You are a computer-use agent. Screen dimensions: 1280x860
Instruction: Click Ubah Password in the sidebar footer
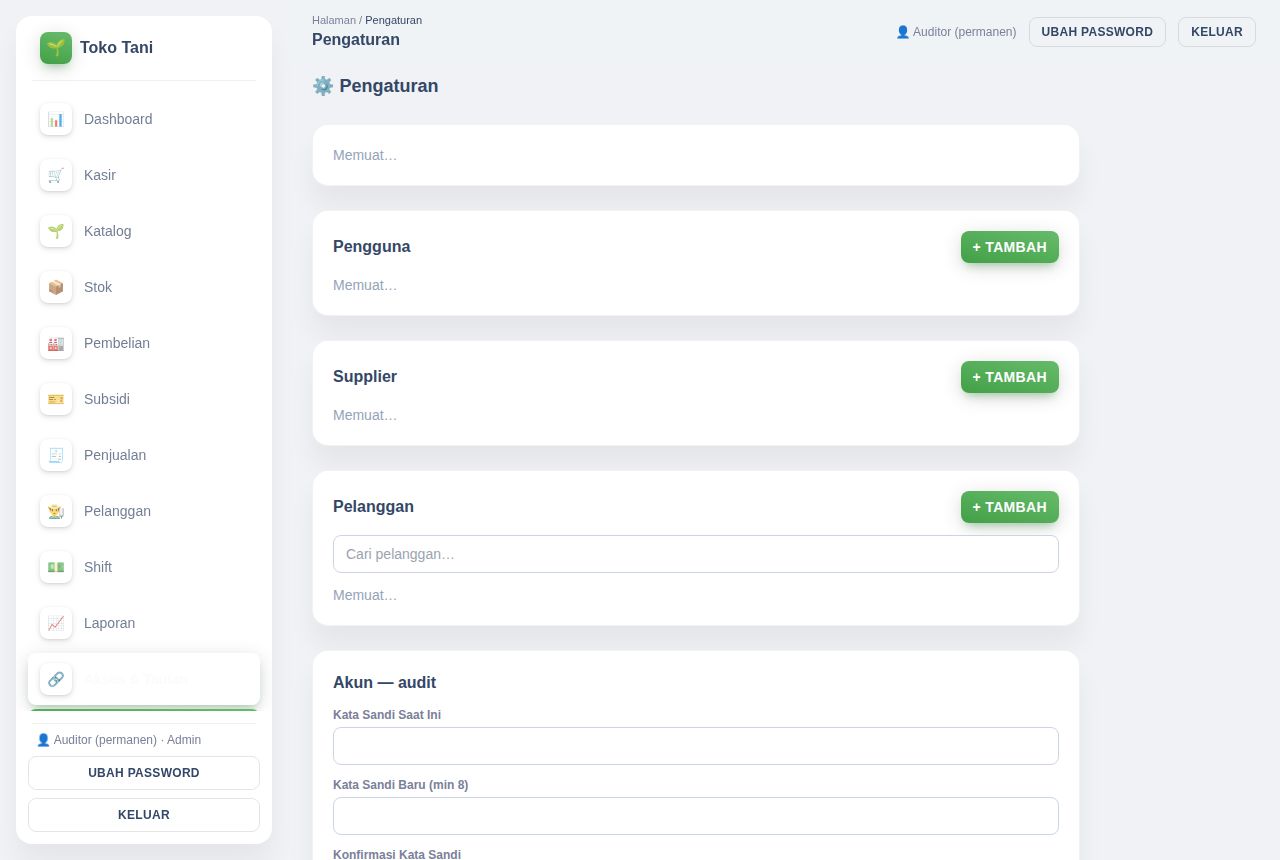point(144,773)
